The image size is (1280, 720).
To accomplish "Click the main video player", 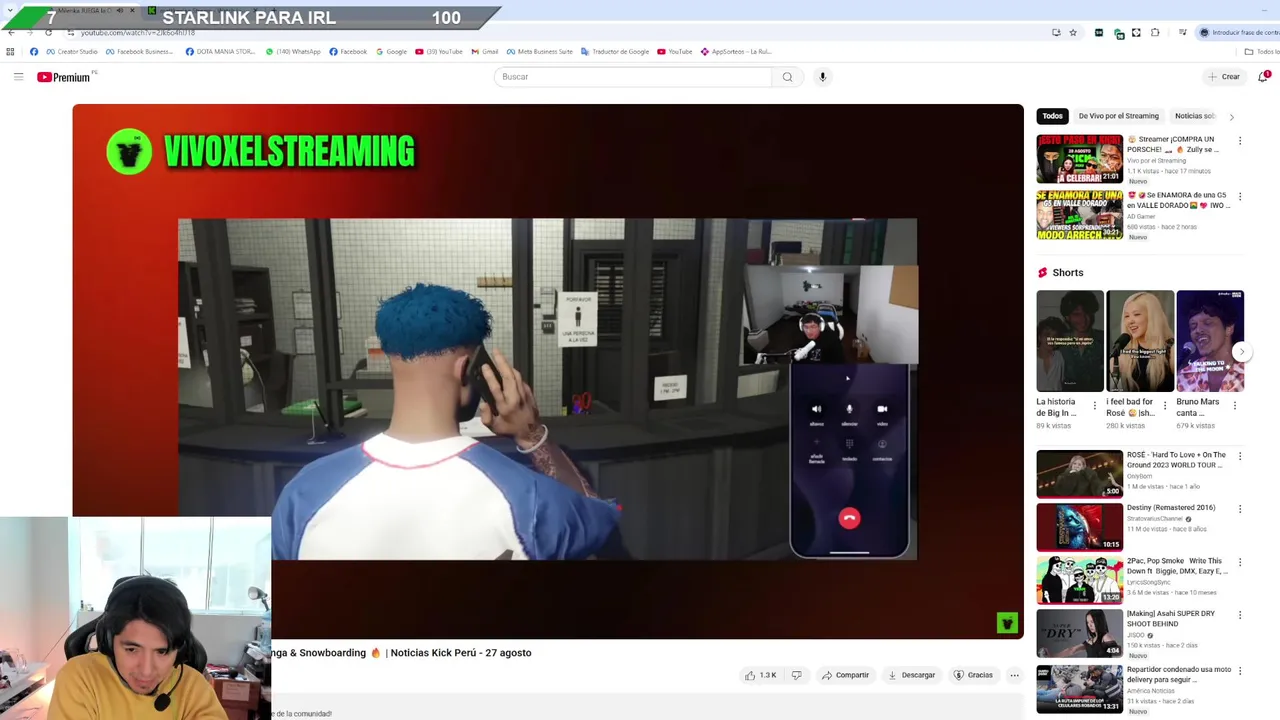I will pos(548,371).
